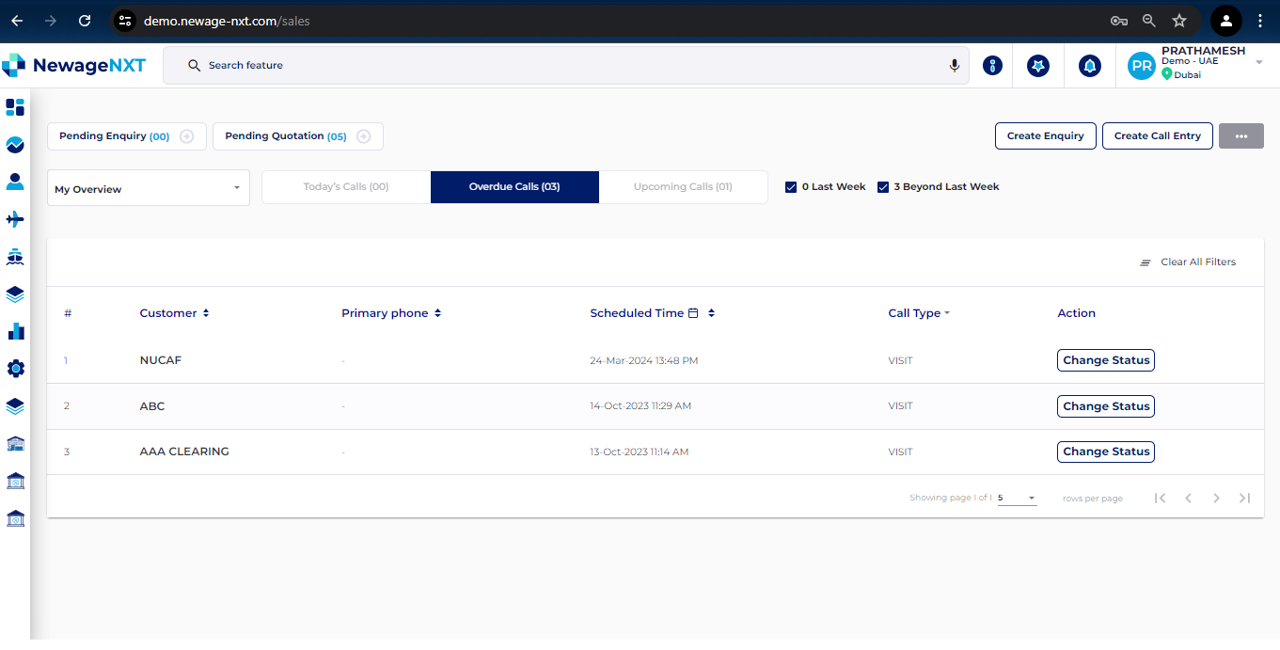Click the Create Enquiry button
This screenshot has width=1280, height=650.
coord(1045,136)
